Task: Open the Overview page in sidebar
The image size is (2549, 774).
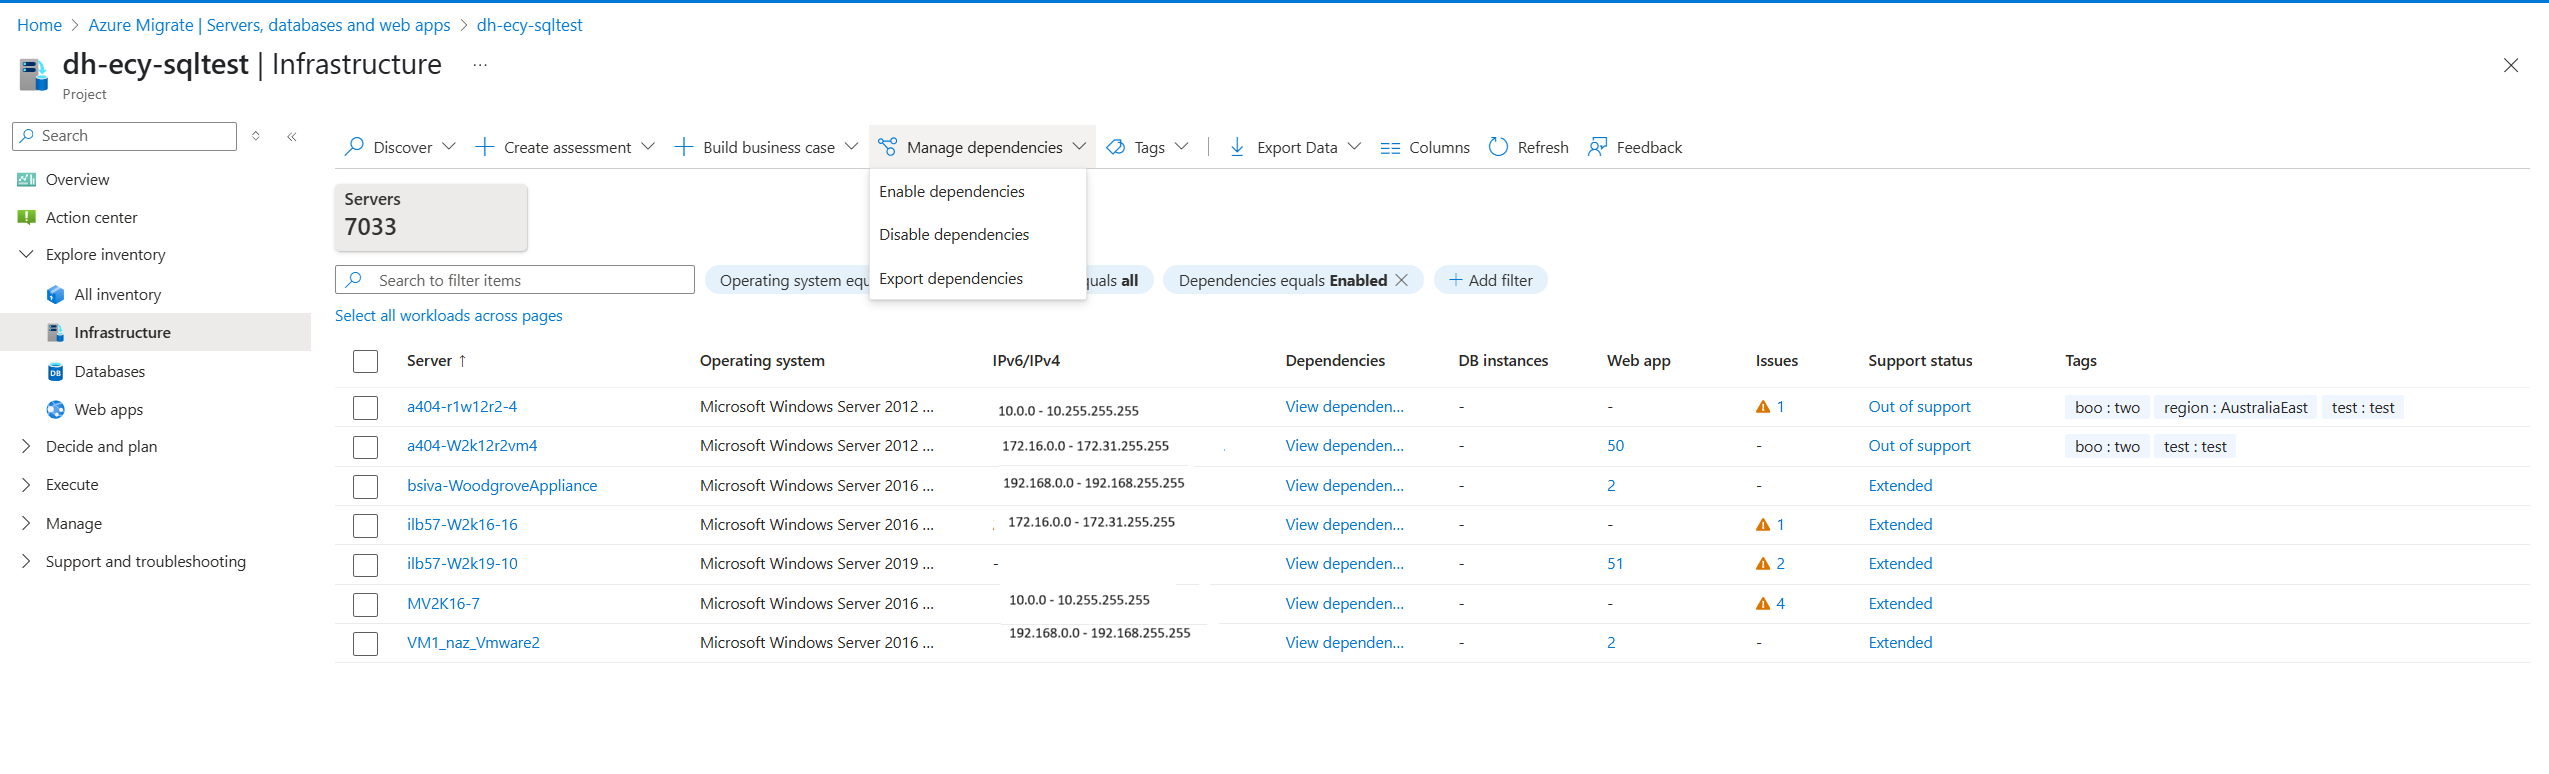Action: click(78, 180)
